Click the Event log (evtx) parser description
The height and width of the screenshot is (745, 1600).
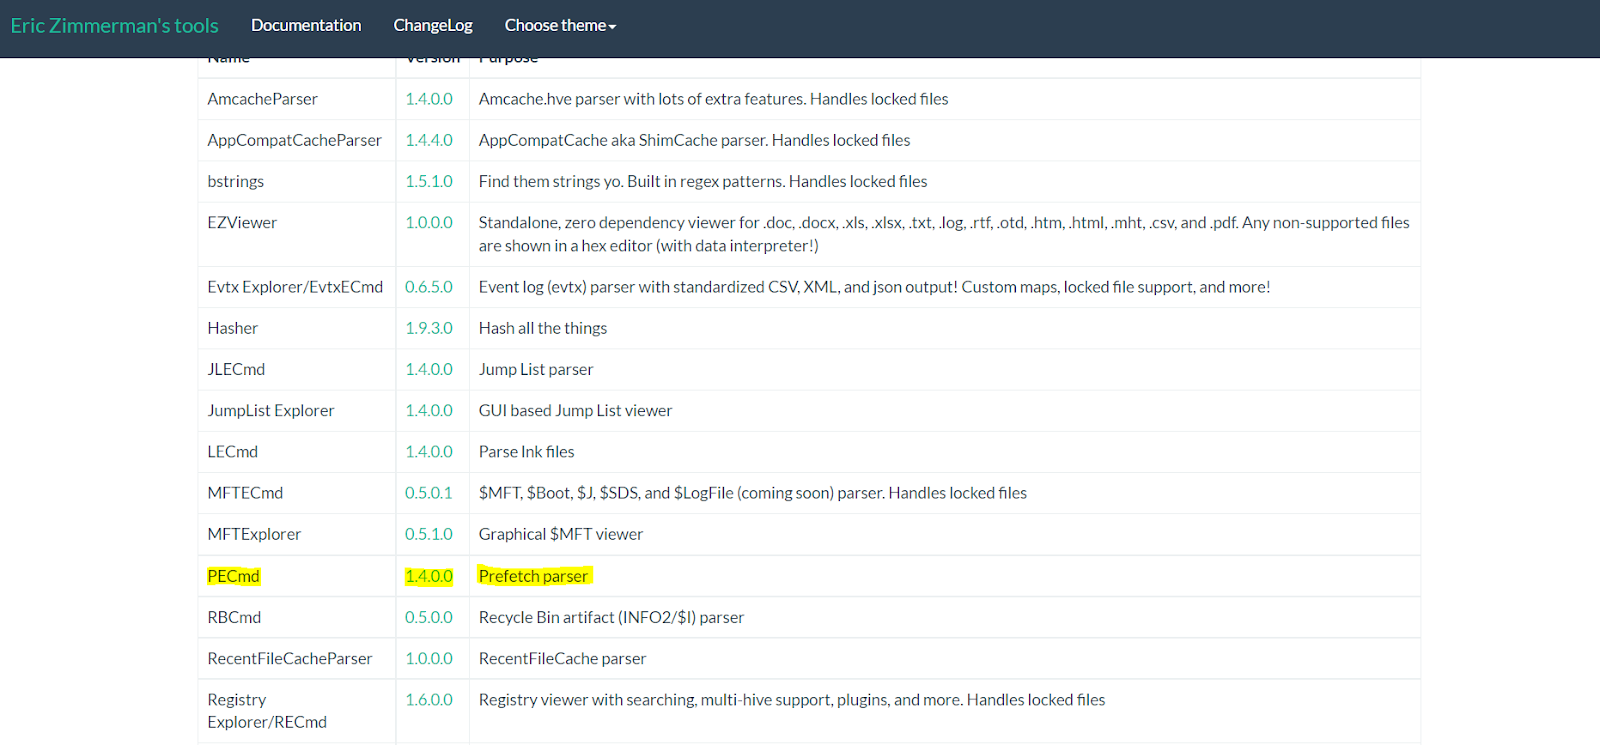[874, 287]
